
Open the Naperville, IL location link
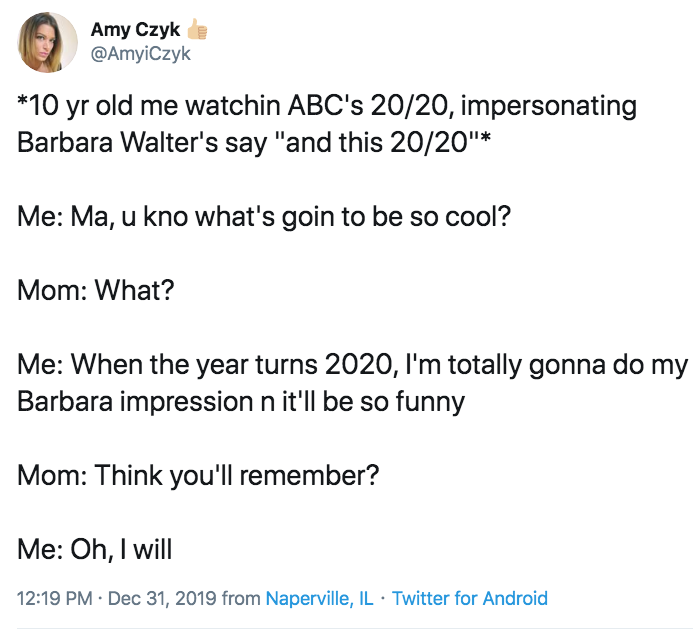(319, 598)
